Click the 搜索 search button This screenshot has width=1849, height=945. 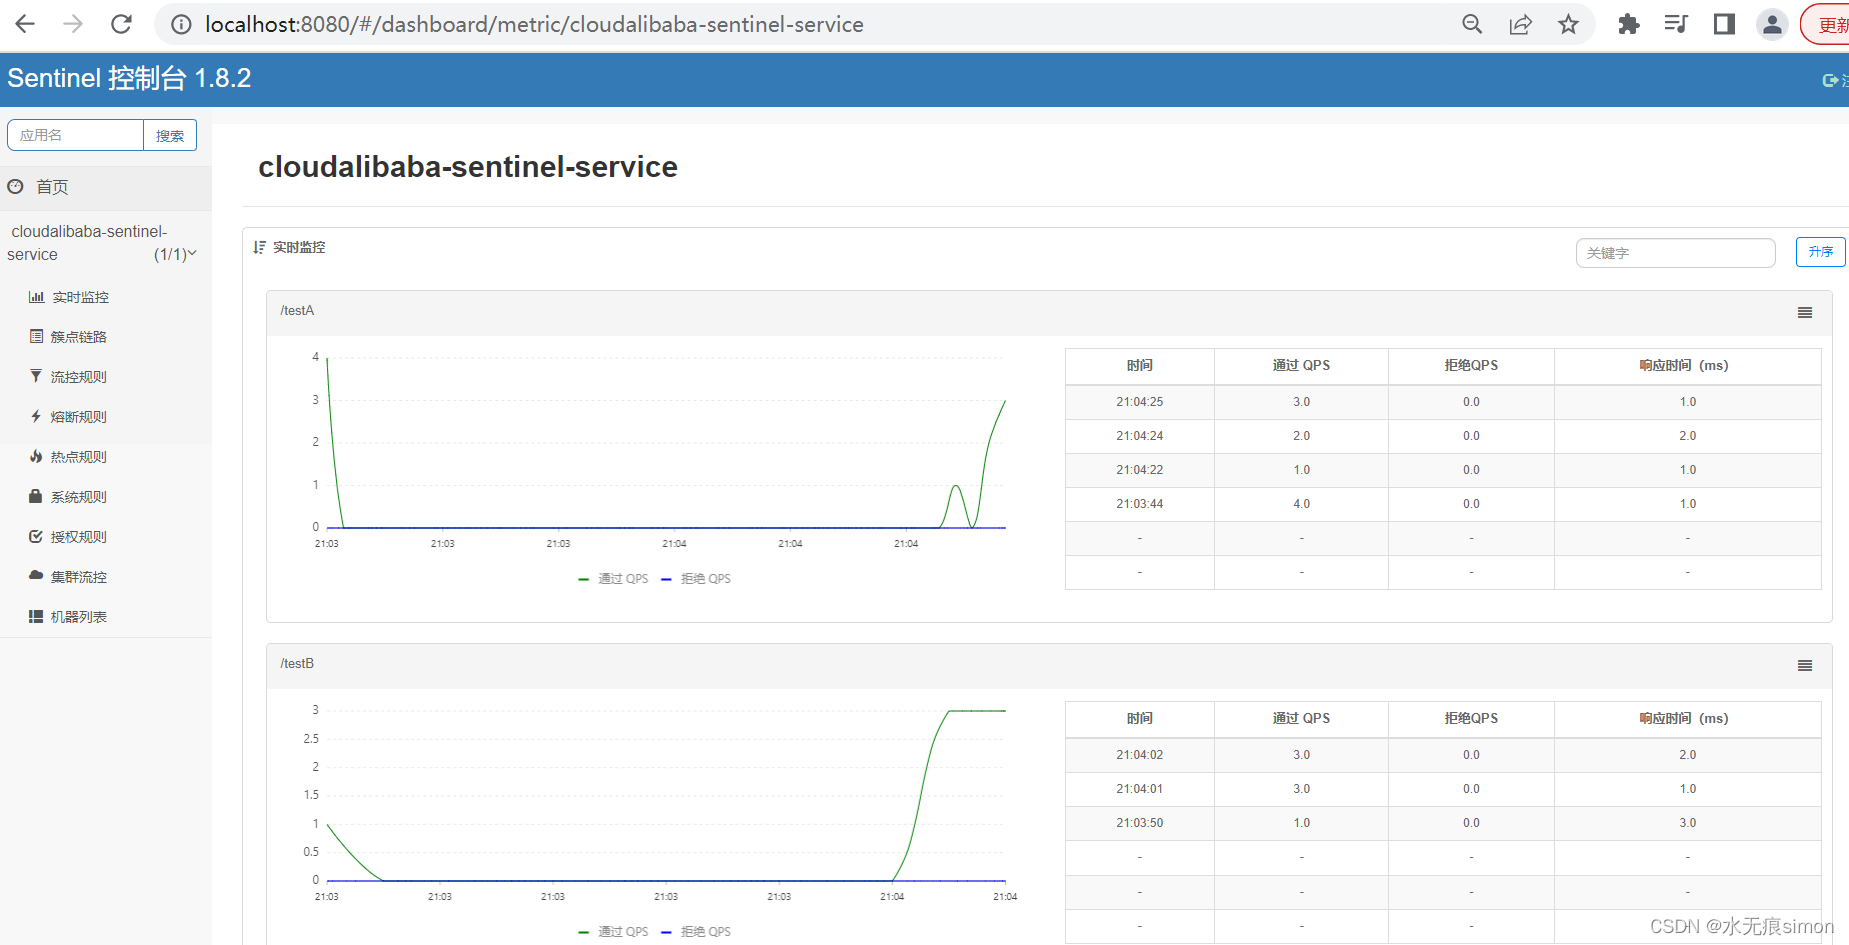coord(170,135)
